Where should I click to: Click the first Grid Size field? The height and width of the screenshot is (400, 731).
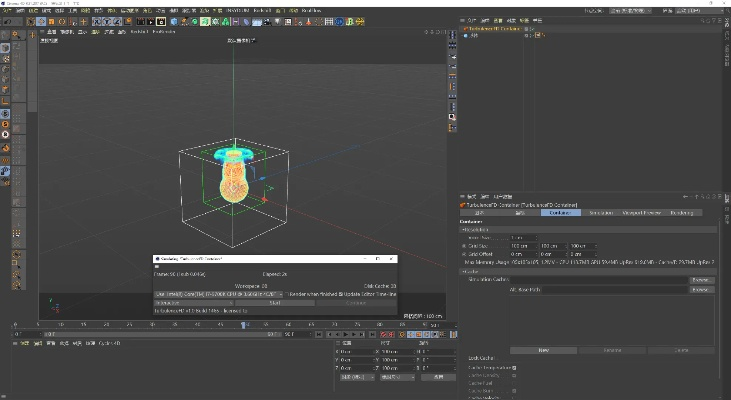tap(524, 246)
